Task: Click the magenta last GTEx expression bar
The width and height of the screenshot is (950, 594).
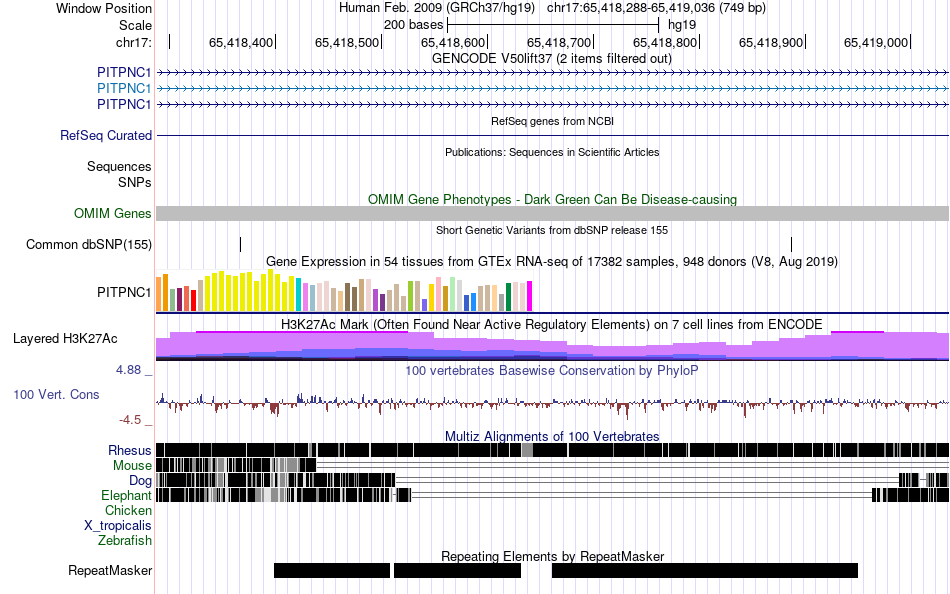Action: tap(530, 296)
